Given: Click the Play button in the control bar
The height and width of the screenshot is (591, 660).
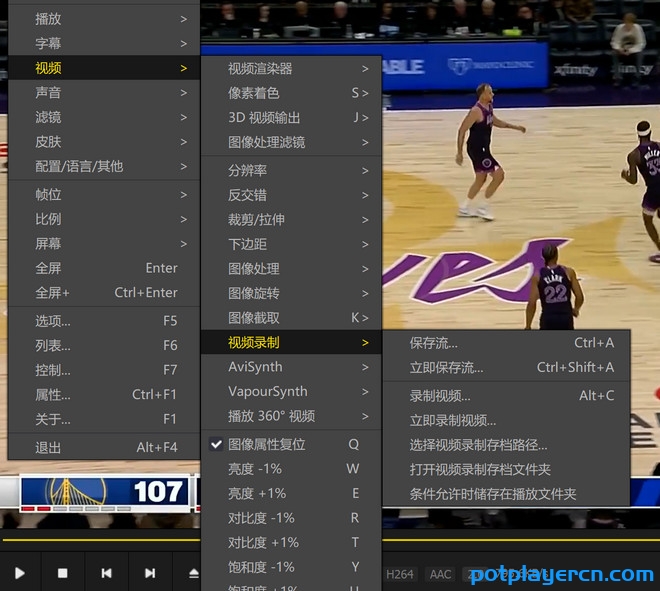Looking at the screenshot, I should click(x=19, y=573).
